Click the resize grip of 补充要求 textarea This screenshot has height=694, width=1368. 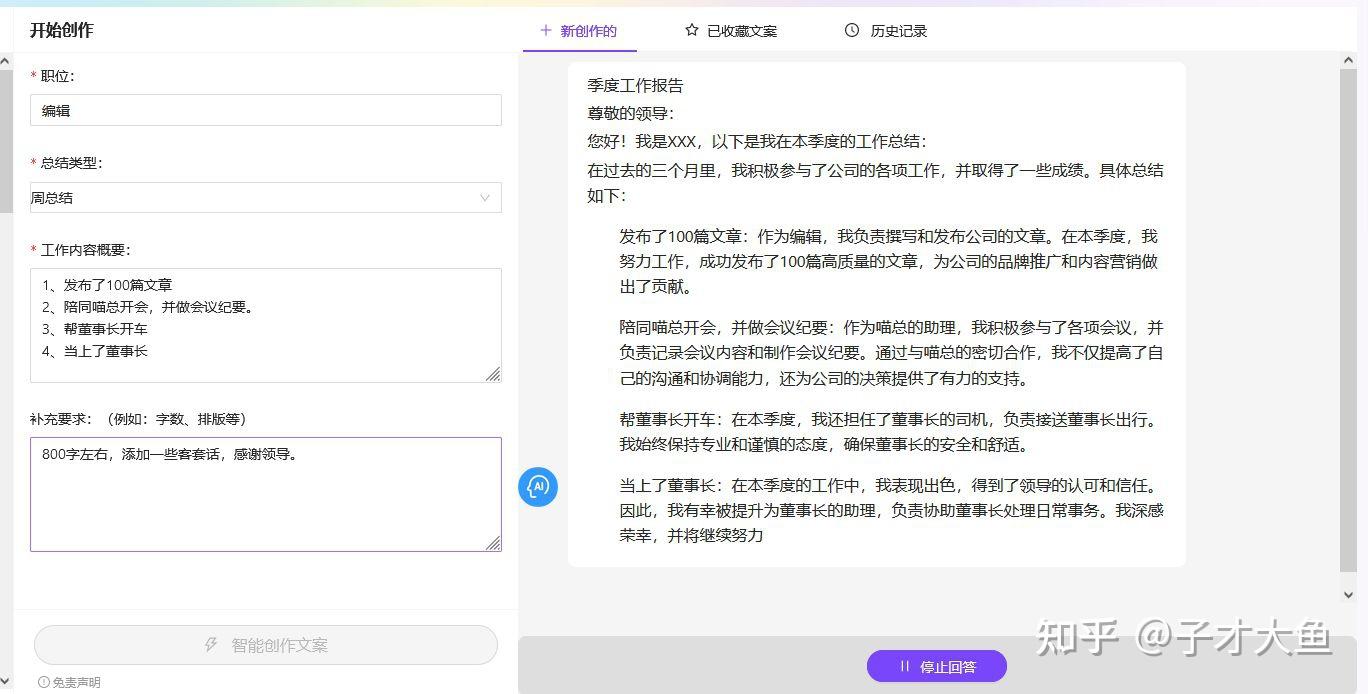[494, 544]
